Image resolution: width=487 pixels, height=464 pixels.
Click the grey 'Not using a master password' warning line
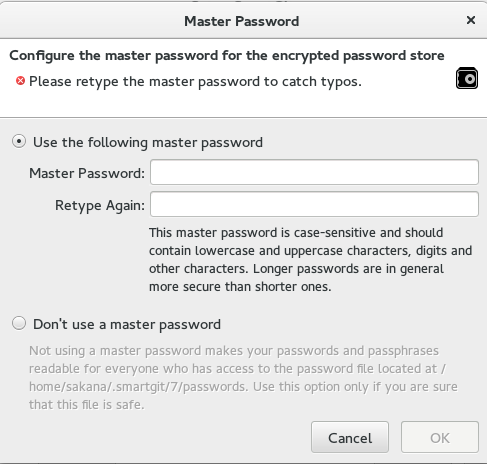click(234, 351)
